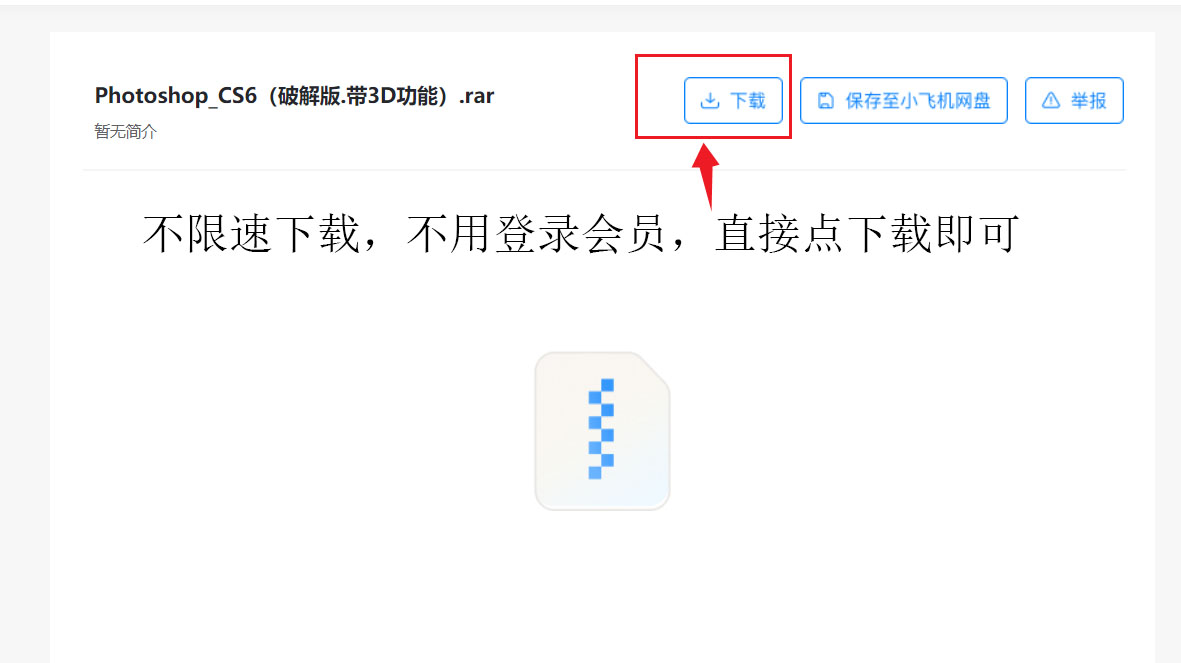The width and height of the screenshot is (1181, 663).
Task: Click the blue zipper pattern on archive icon
Action: pos(601,429)
